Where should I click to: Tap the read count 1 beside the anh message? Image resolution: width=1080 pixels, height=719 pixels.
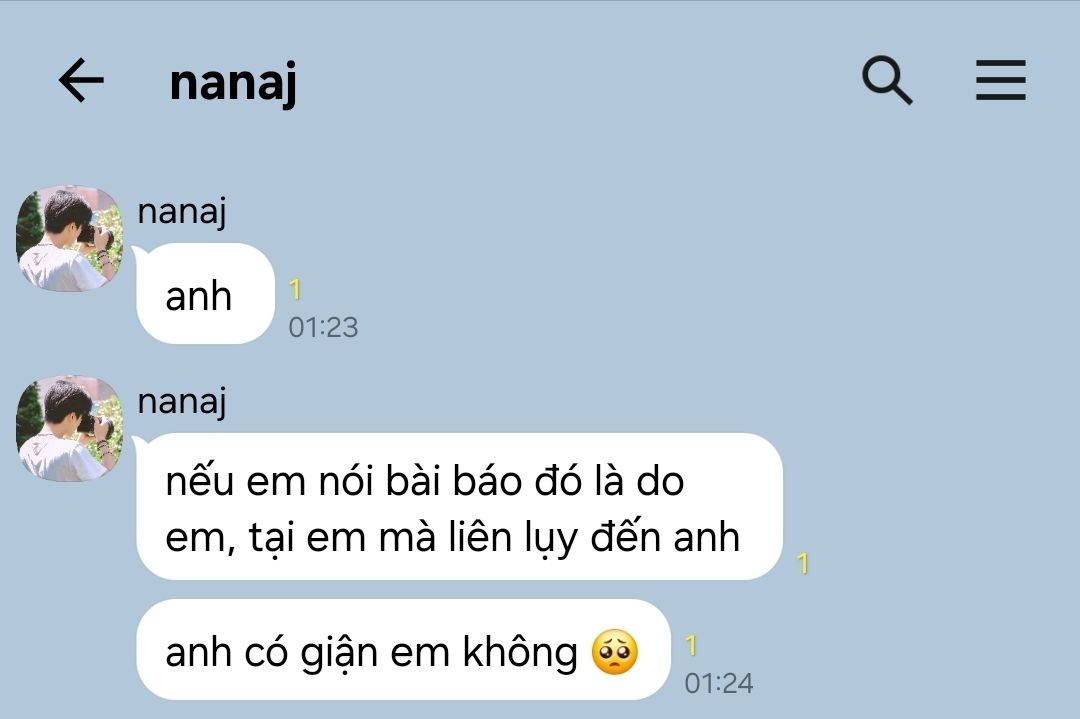[295, 290]
